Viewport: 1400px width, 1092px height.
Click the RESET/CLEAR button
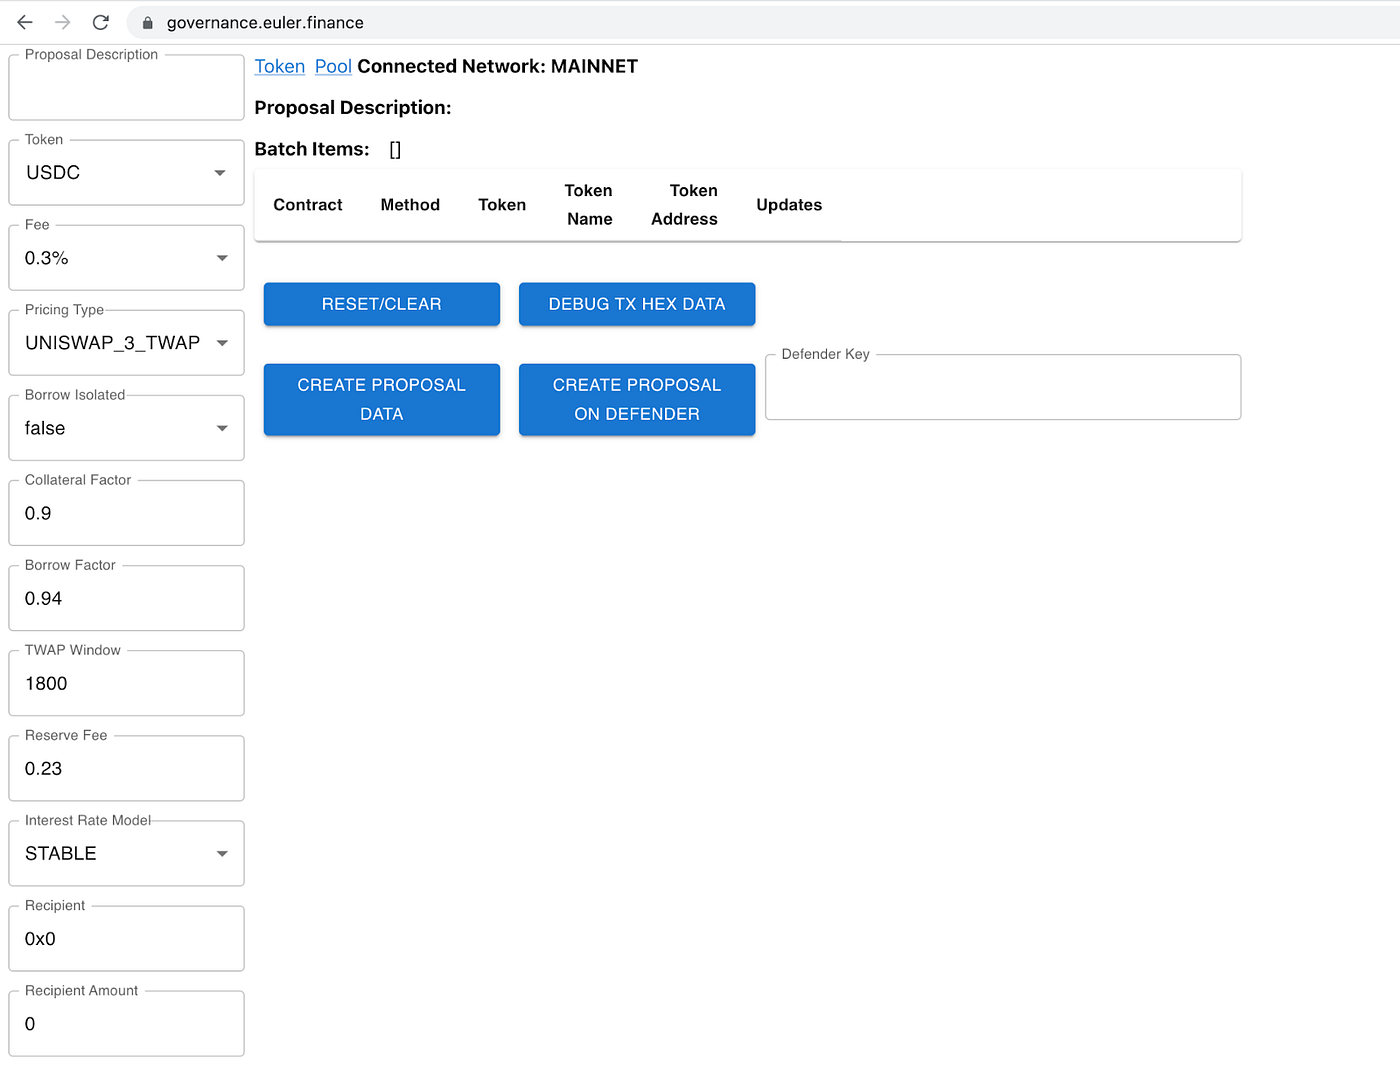(382, 304)
